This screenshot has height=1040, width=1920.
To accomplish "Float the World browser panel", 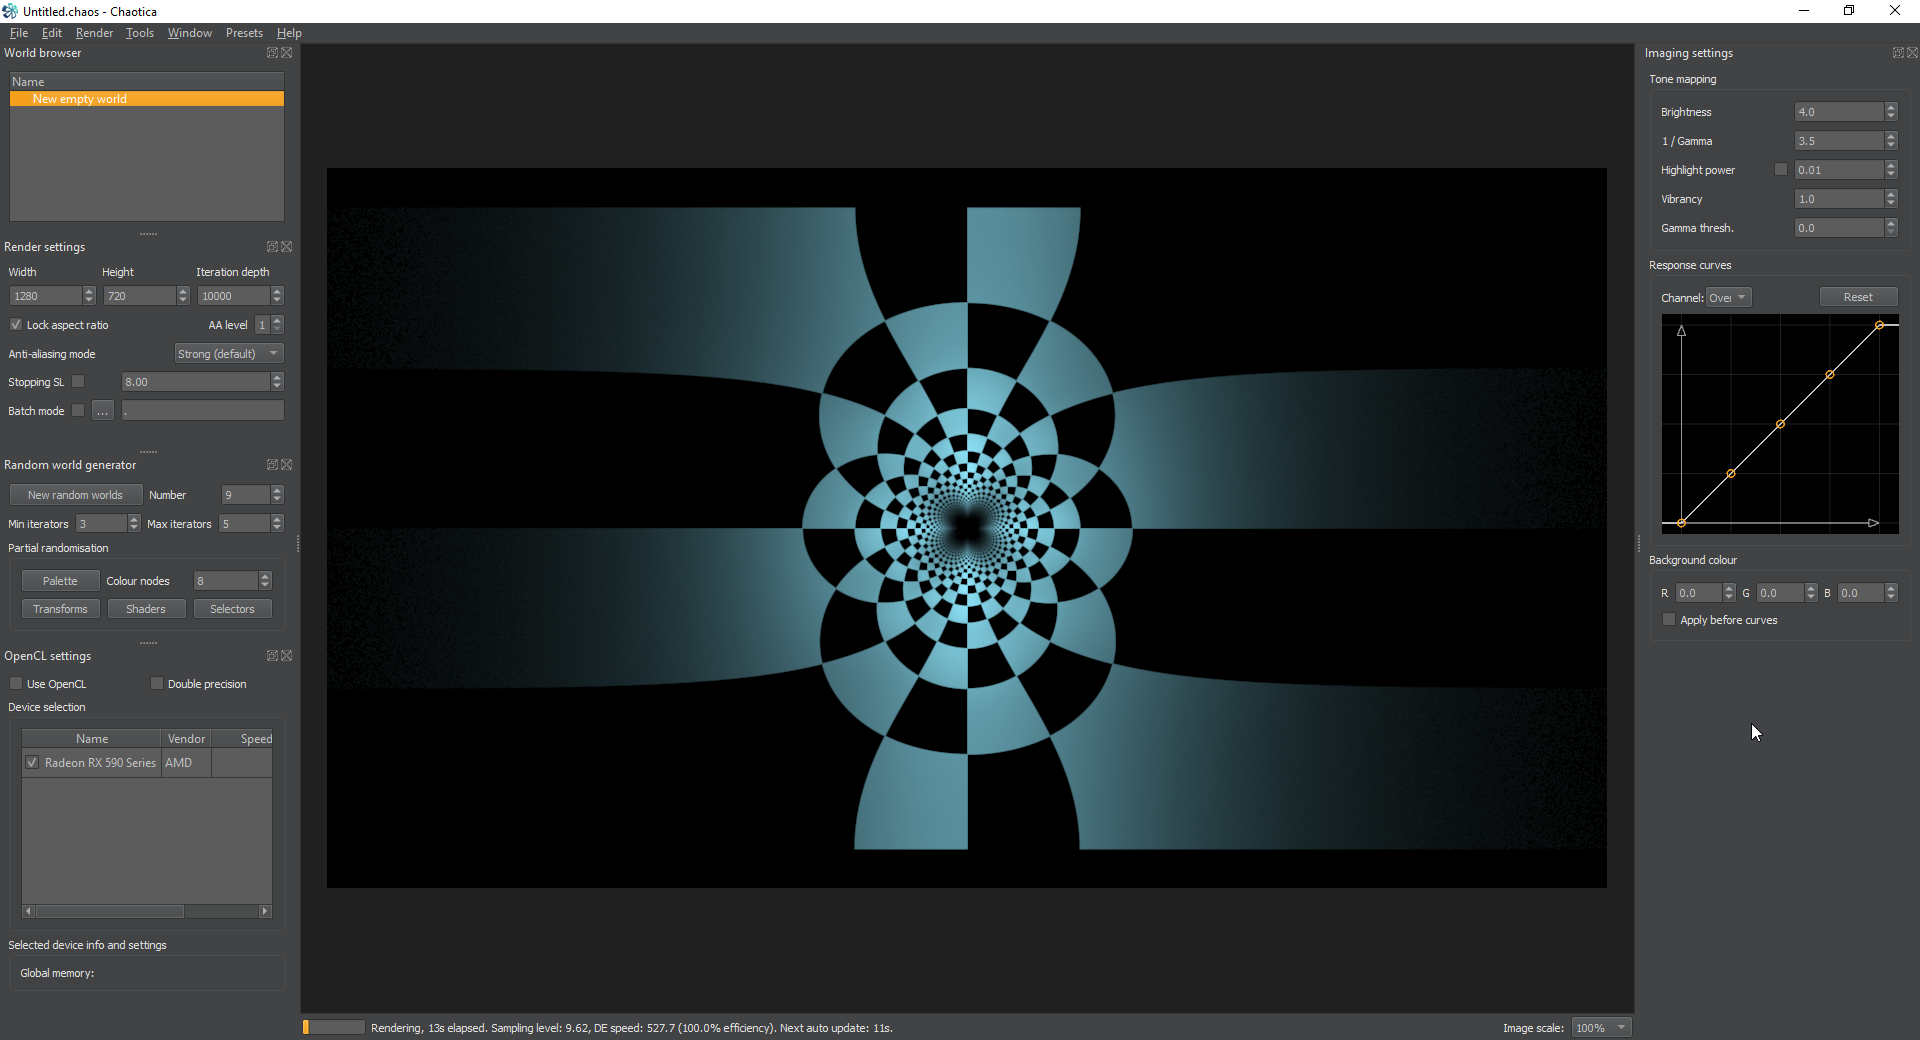I will coord(272,53).
